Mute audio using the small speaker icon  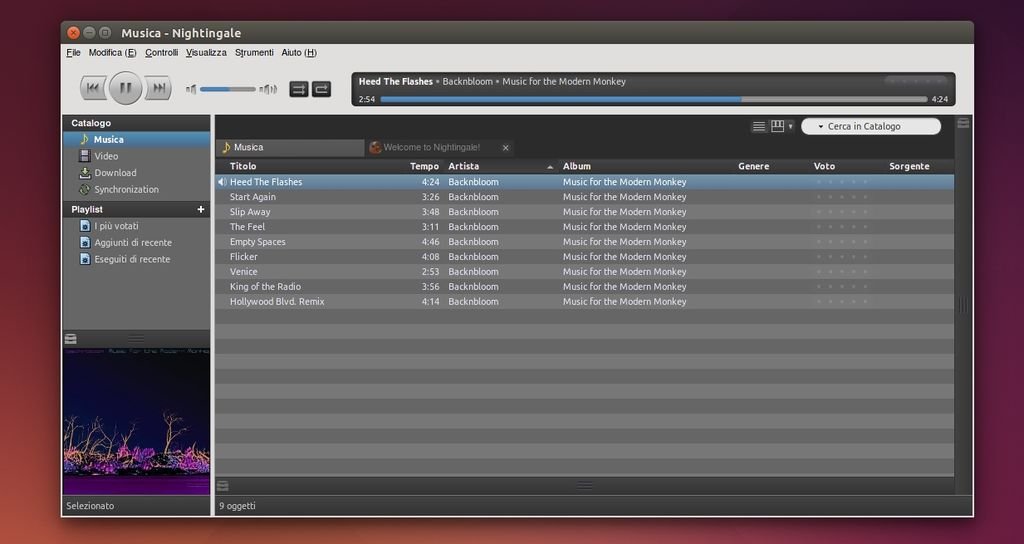(x=191, y=90)
